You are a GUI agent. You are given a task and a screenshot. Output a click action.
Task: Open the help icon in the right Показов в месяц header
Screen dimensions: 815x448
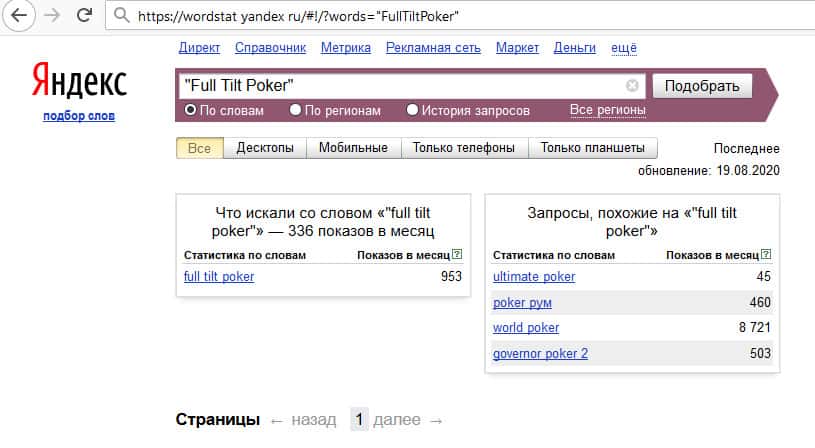point(766,254)
